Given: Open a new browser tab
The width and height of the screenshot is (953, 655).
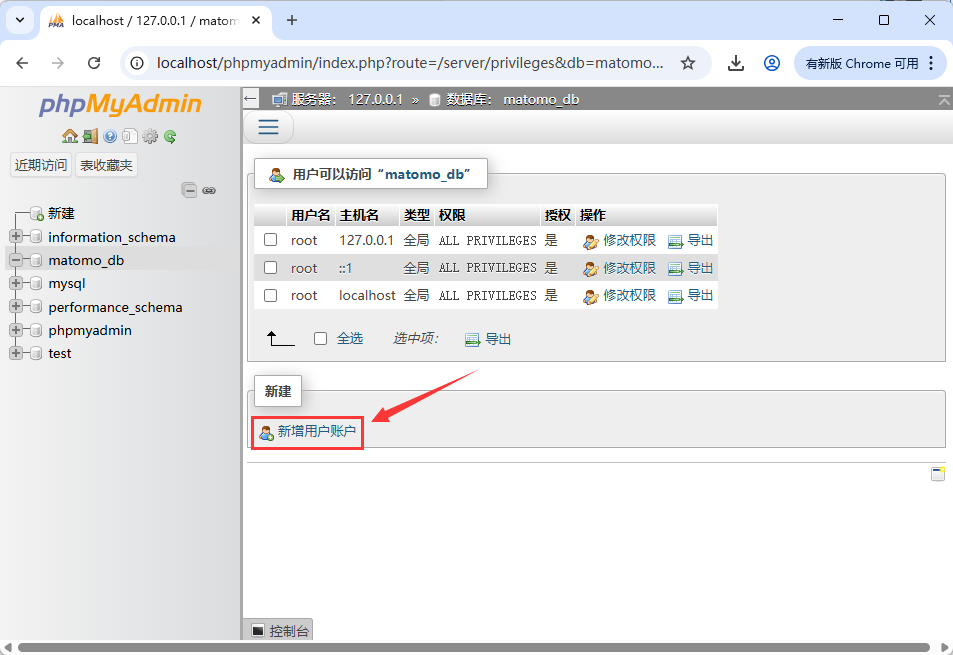Looking at the screenshot, I should [292, 20].
